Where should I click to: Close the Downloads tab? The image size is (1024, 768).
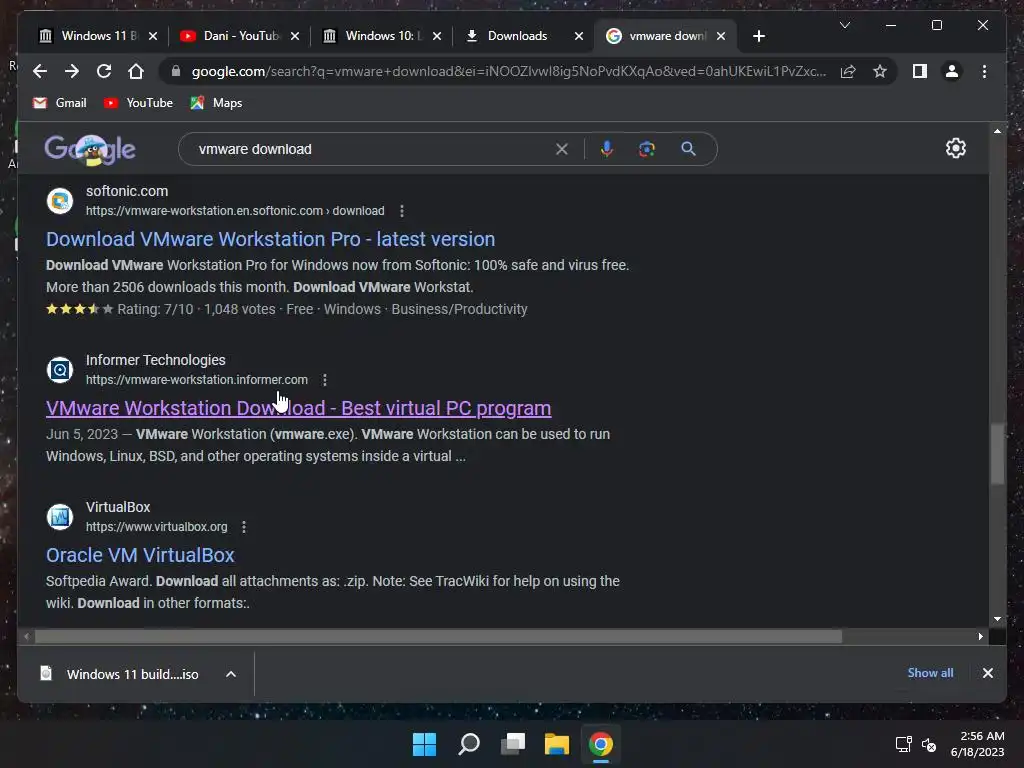(x=579, y=36)
